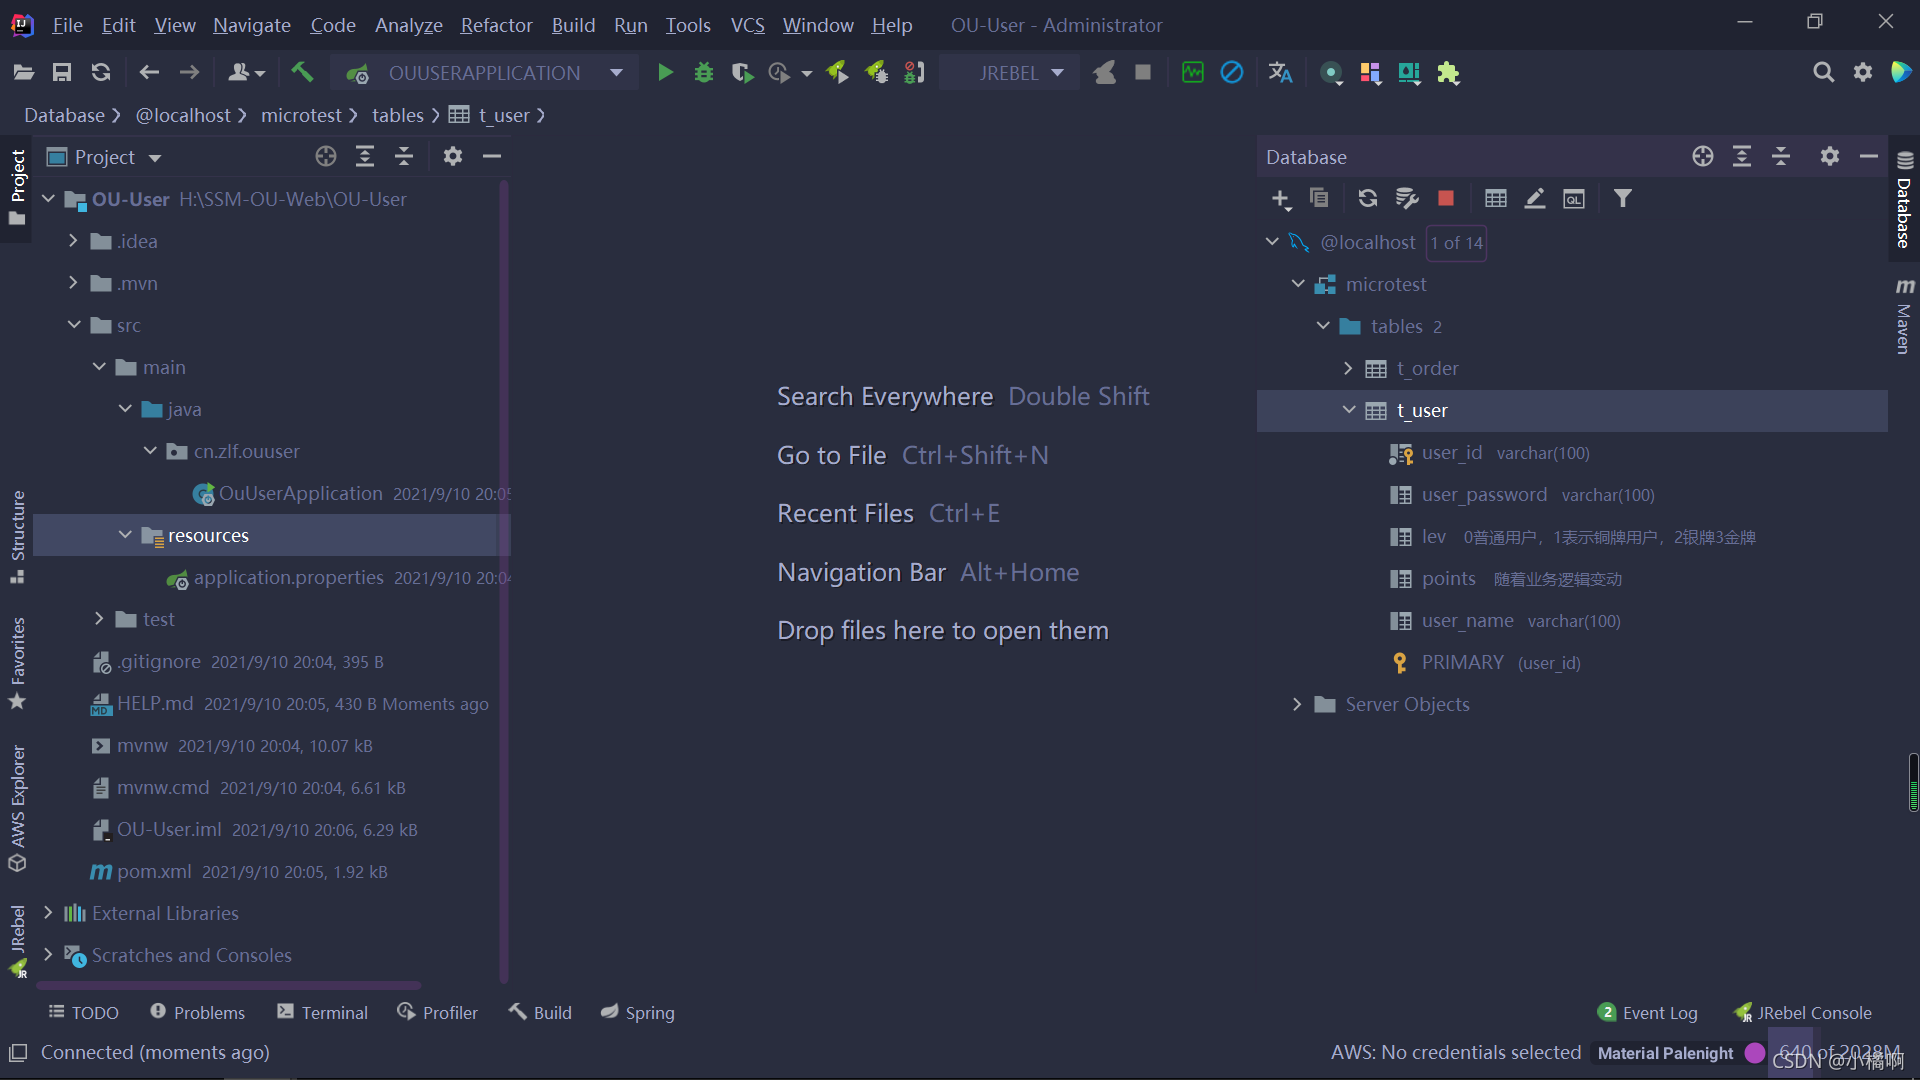This screenshot has height=1080, width=1920.
Task: Collapse the microtest schema node
Action: click(x=1298, y=284)
